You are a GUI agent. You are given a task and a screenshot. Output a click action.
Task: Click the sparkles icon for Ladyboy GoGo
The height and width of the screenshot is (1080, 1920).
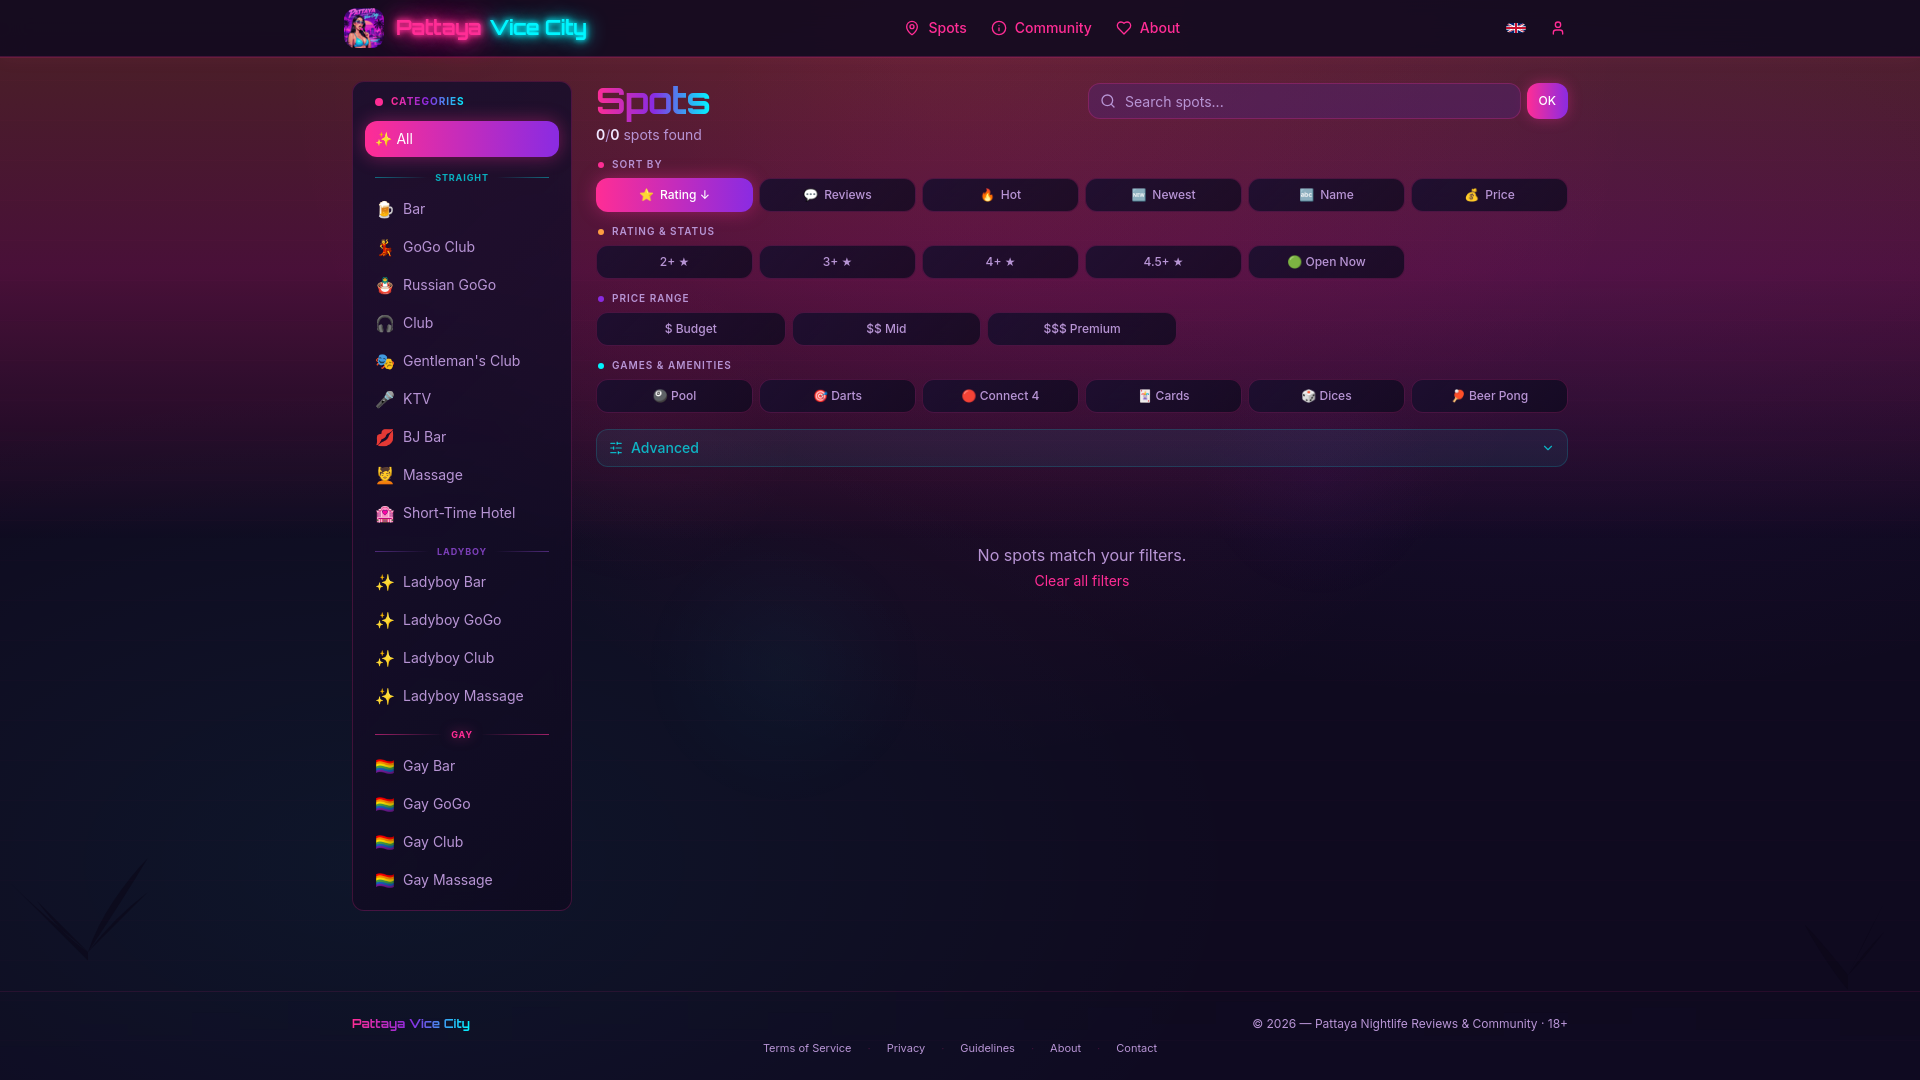point(385,620)
